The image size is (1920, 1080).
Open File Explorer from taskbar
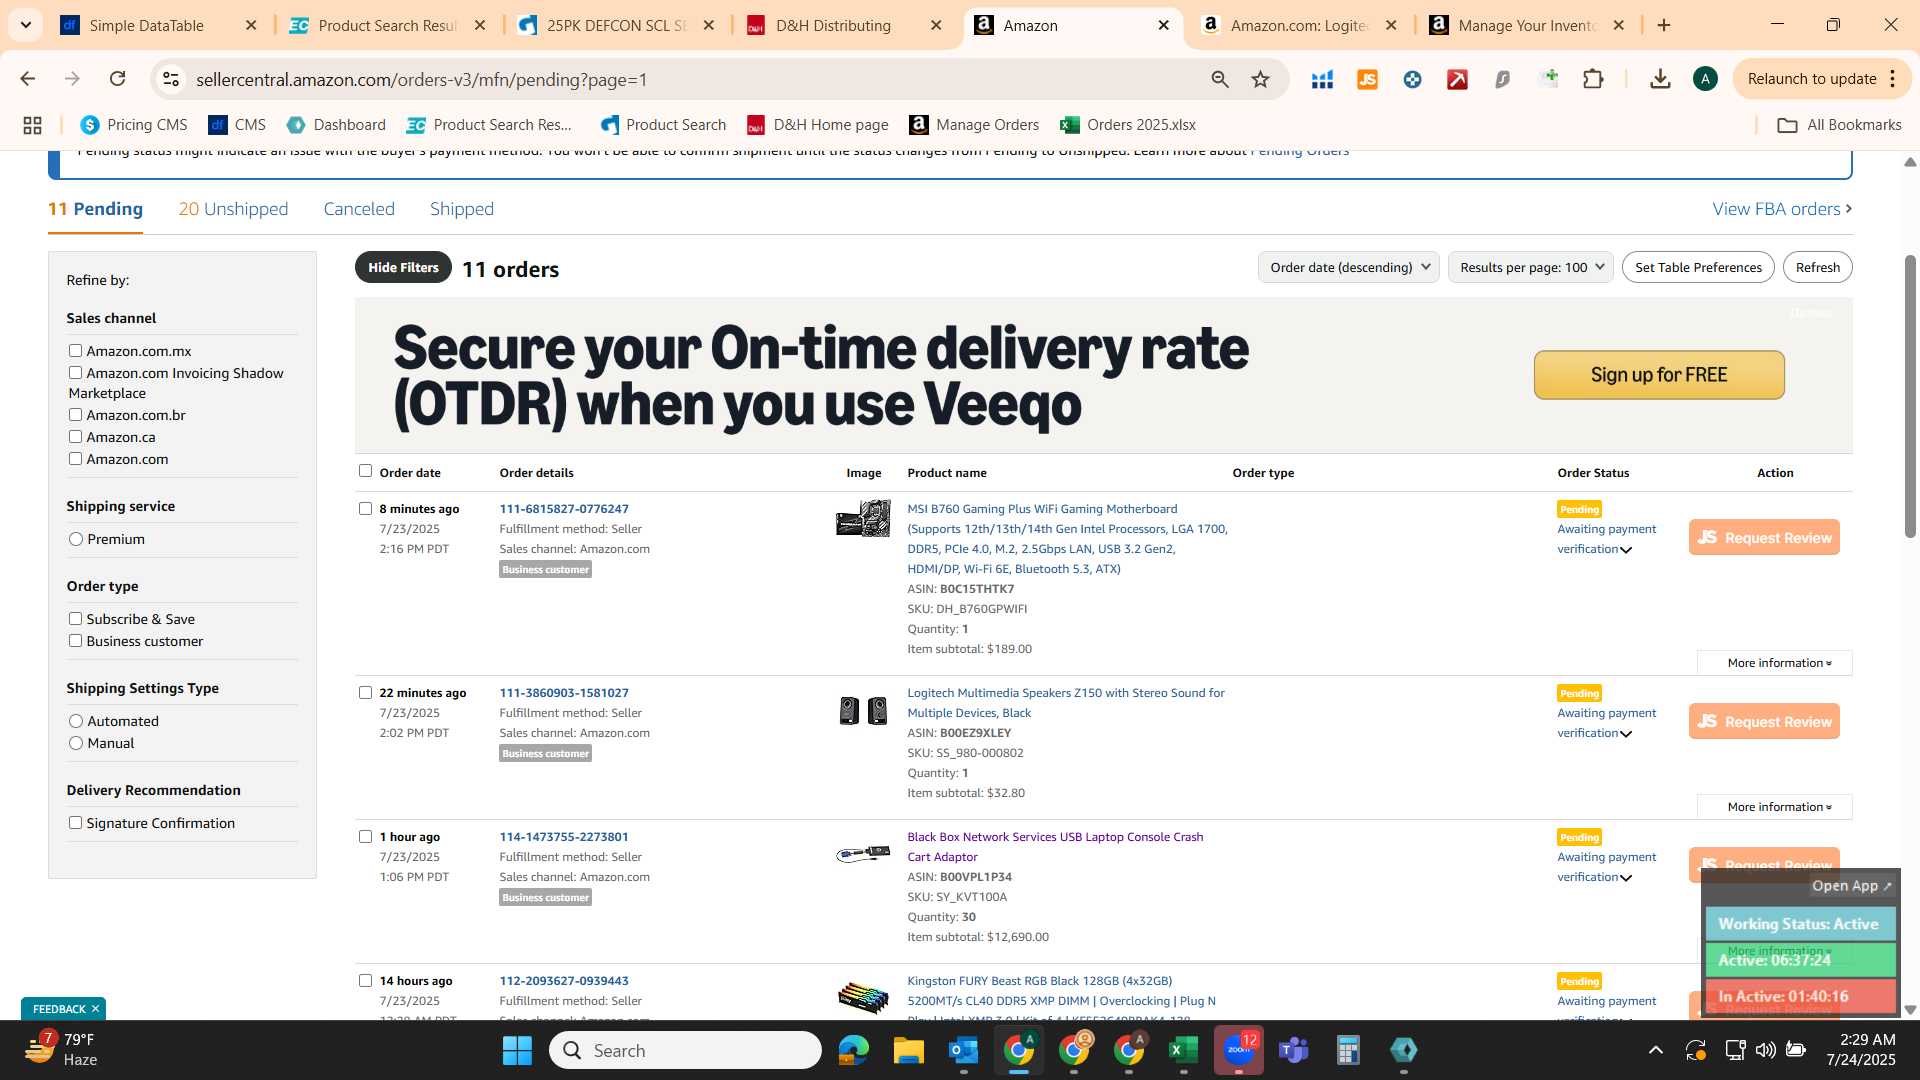908,1050
